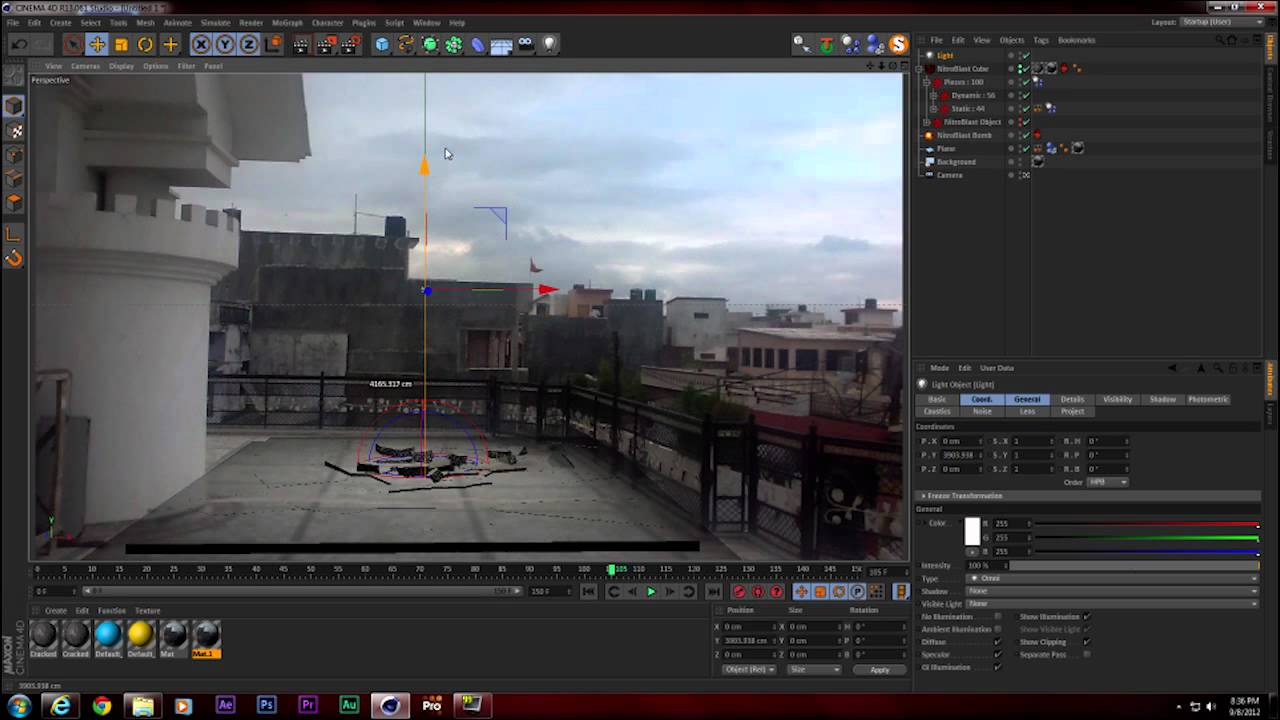
Task: Open After Effects from the taskbar
Action: point(225,705)
